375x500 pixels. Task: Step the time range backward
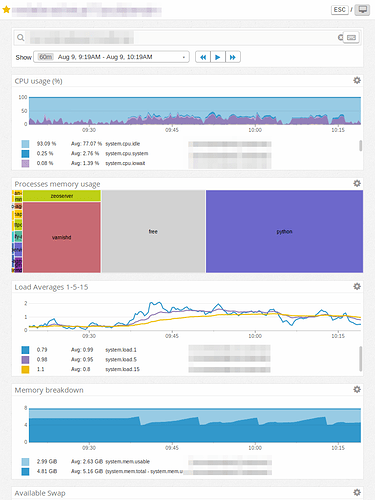coord(203,57)
